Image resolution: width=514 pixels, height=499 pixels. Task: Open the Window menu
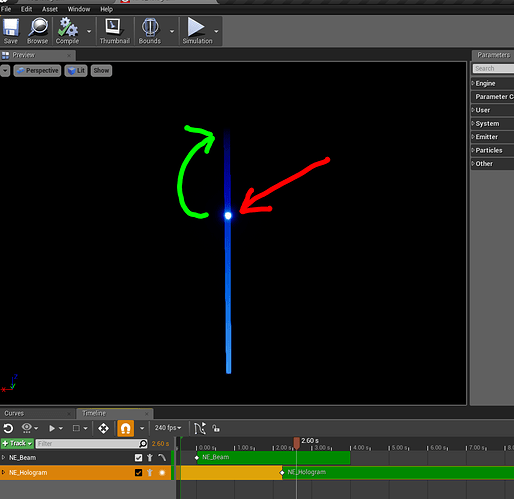79,9
